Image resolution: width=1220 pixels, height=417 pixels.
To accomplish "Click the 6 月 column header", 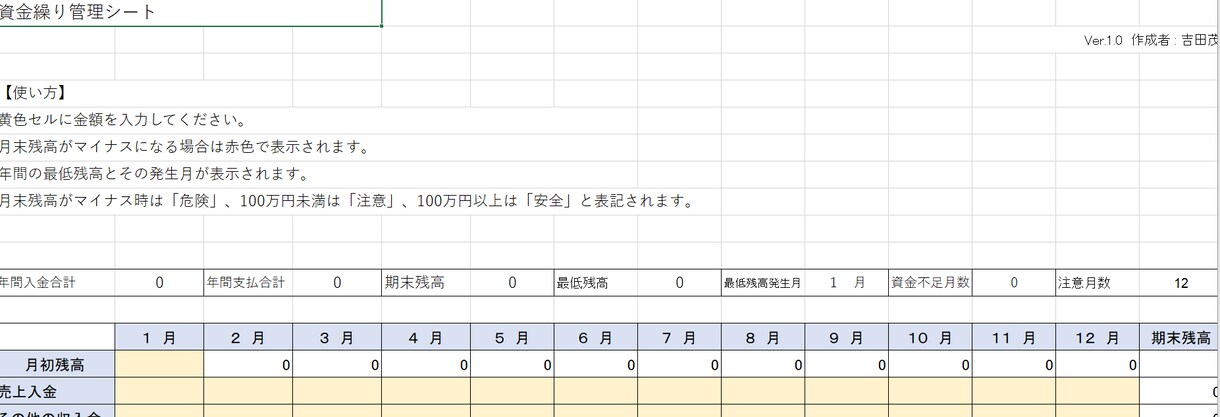I will pyautogui.click(x=595, y=337).
